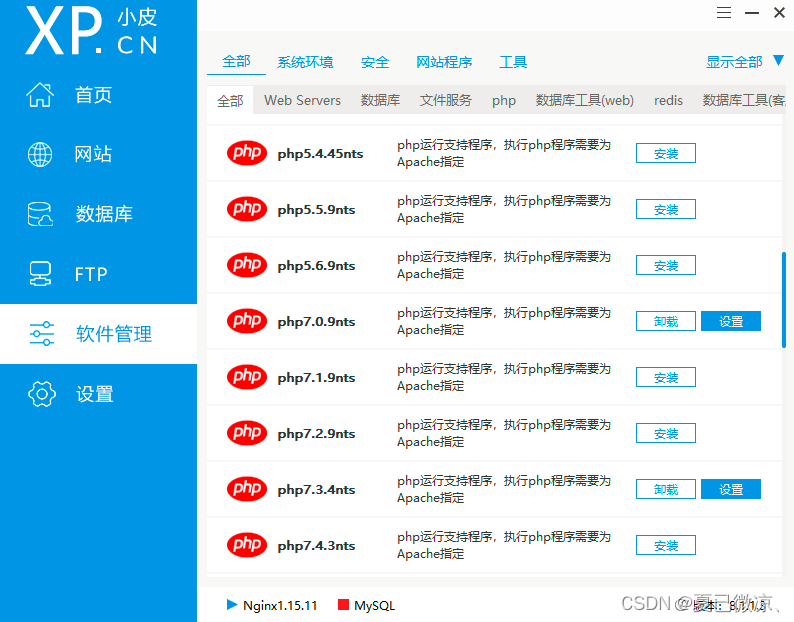Select the Web Servers sub-tab
The height and width of the screenshot is (622, 794).
(x=302, y=100)
